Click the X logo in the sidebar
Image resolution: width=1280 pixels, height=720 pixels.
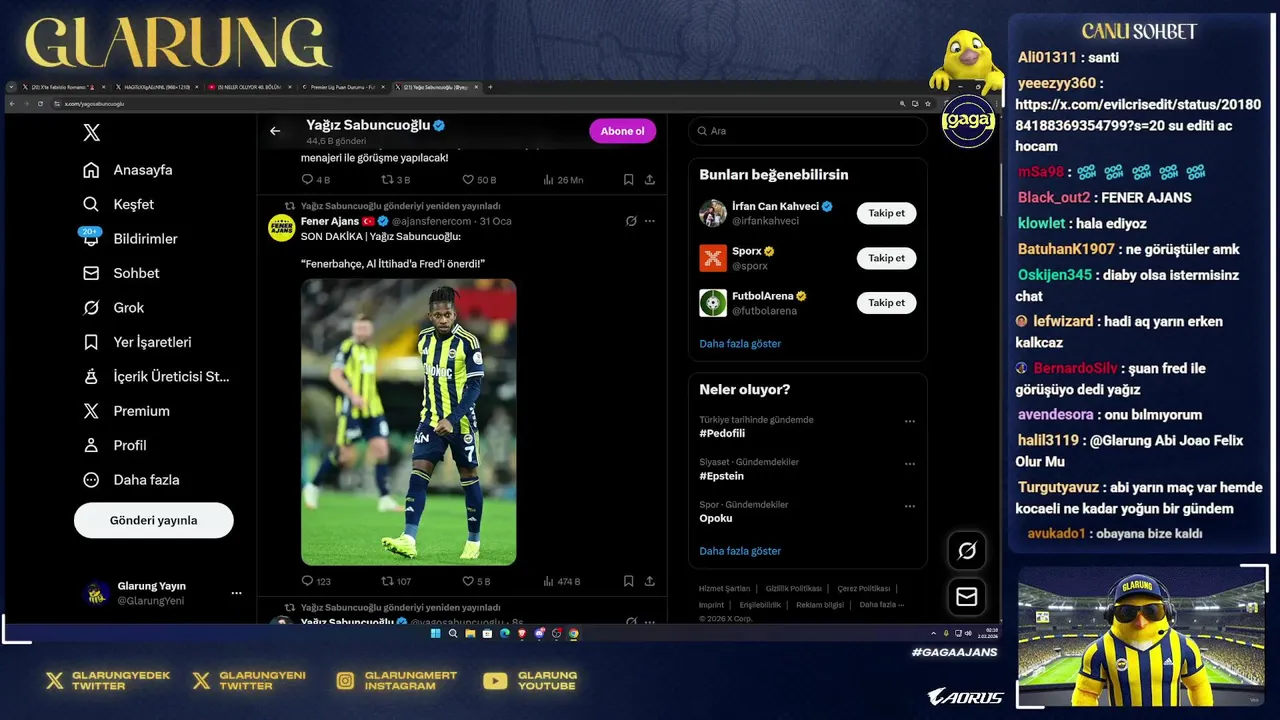coord(91,133)
